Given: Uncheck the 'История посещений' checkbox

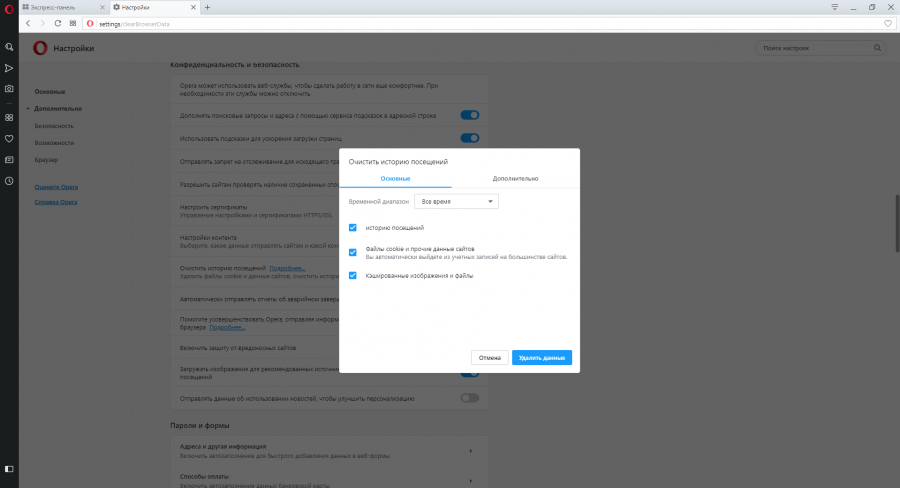Looking at the screenshot, I should click(x=353, y=227).
